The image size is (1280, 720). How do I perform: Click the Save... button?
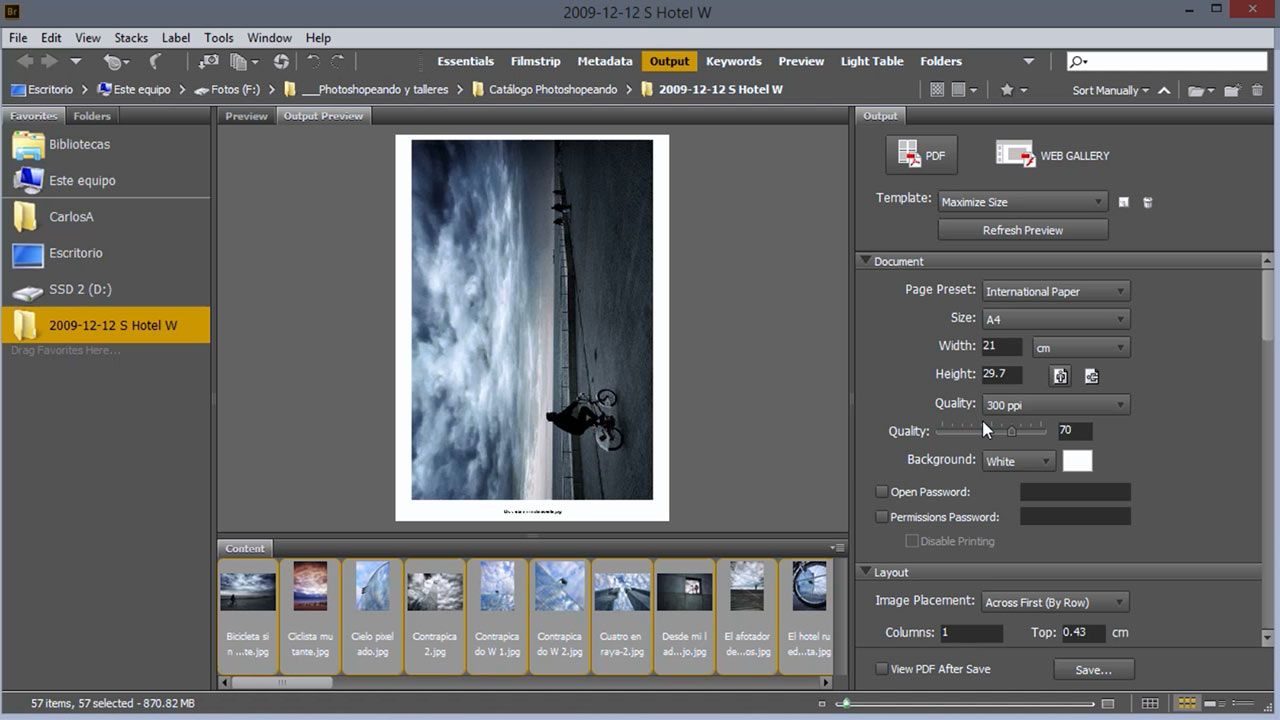click(1093, 670)
